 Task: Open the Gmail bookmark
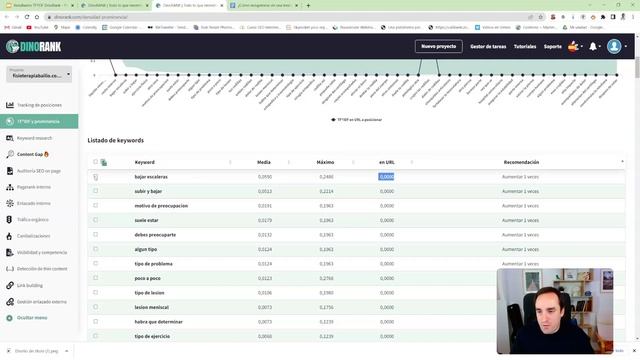13,27
